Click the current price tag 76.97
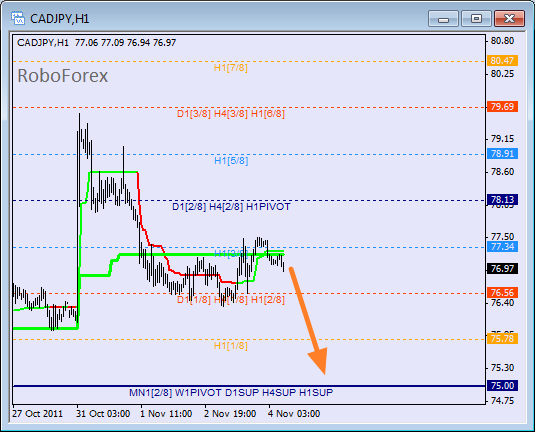 tap(502, 269)
